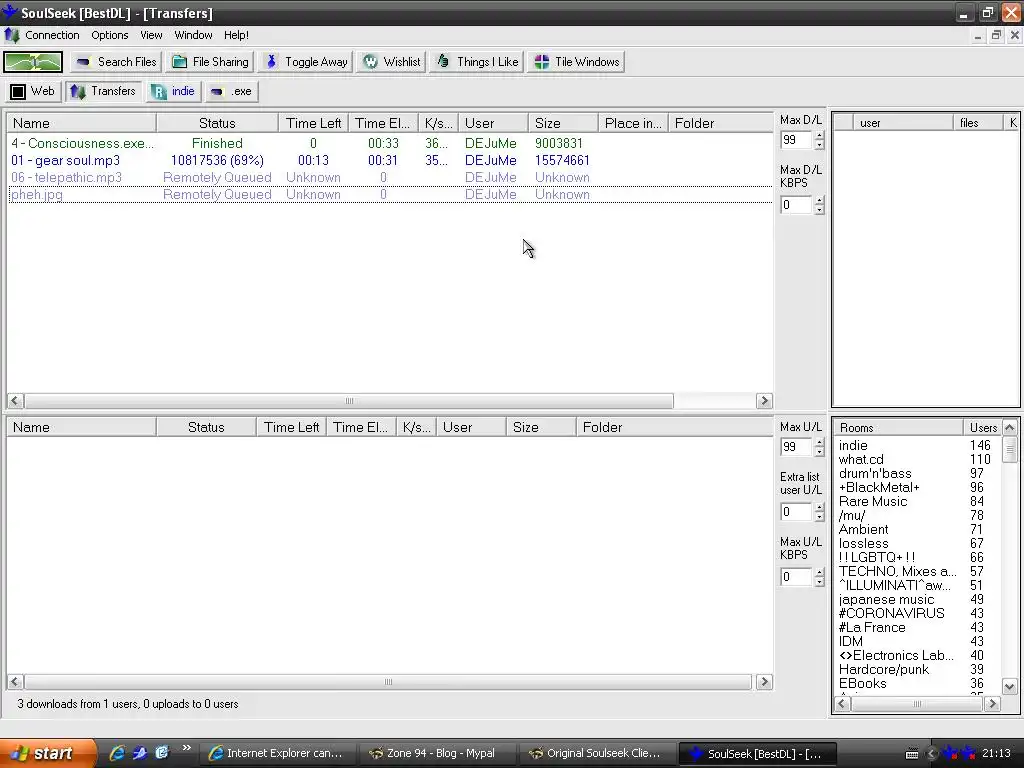Open the Help! menu

(x=236, y=35)
